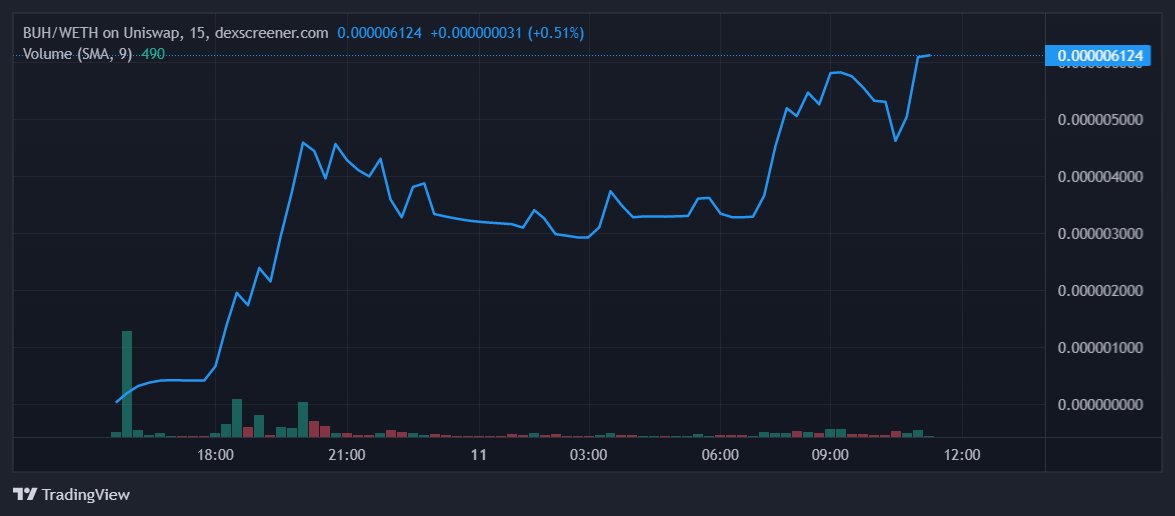
Task: Click the 18:00 time axis label
Action: pos(216,455)
